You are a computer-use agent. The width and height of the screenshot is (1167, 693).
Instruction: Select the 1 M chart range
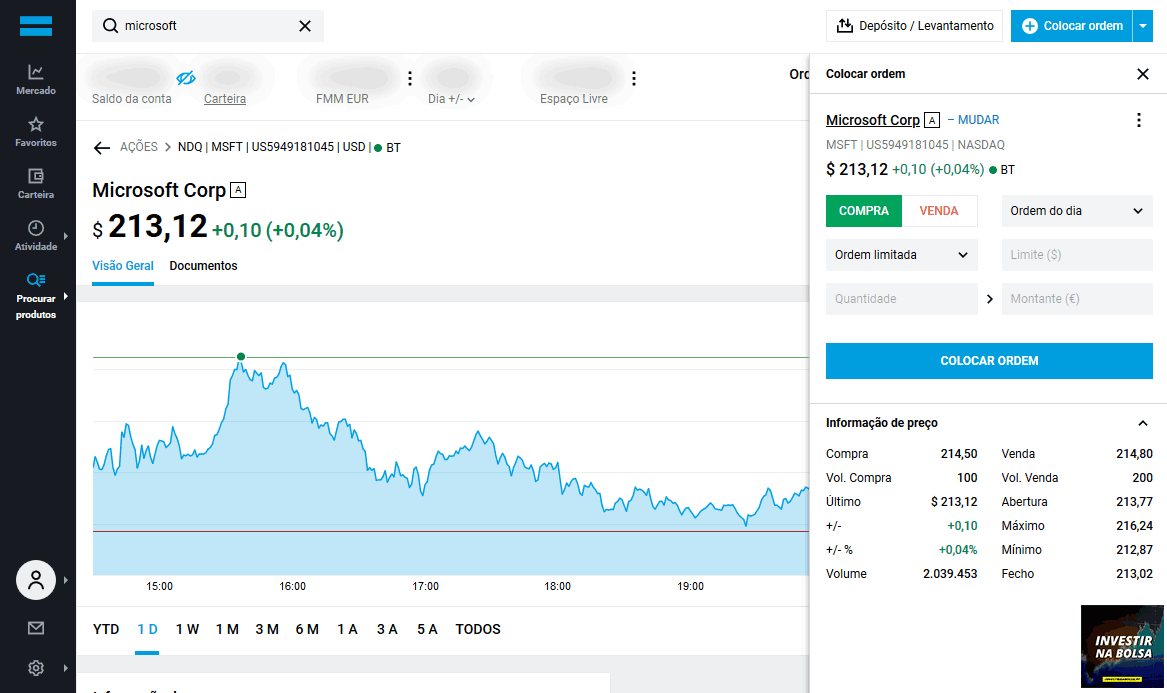pyautogui.click(x=227, y=629)
